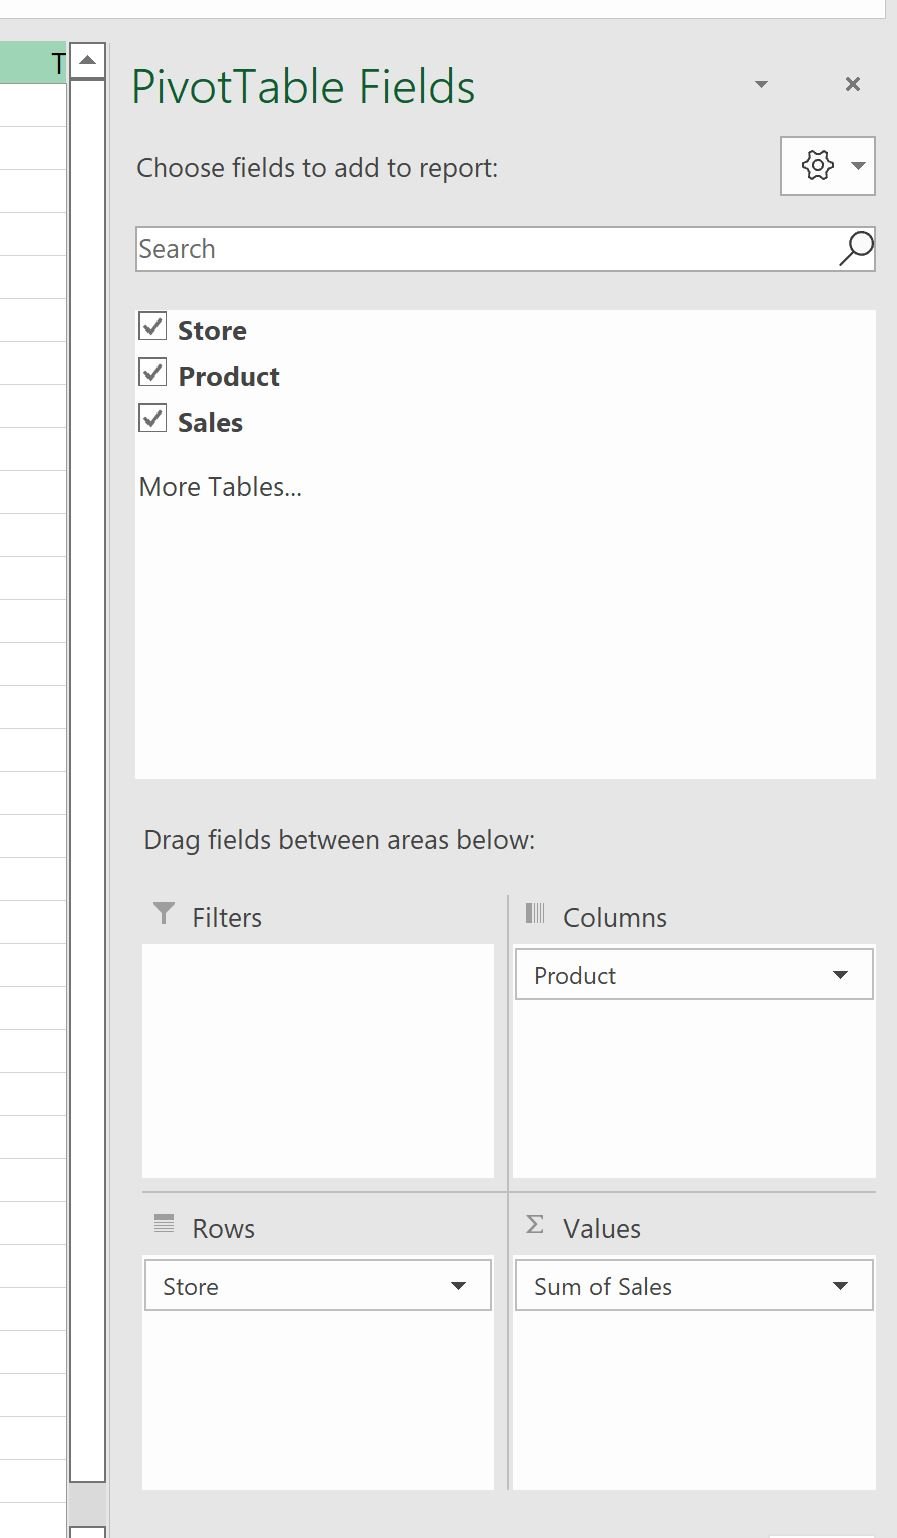Uncheck the Sales field checkbox
Screen dimensions: 897x1538
click(x=153, y=418)
